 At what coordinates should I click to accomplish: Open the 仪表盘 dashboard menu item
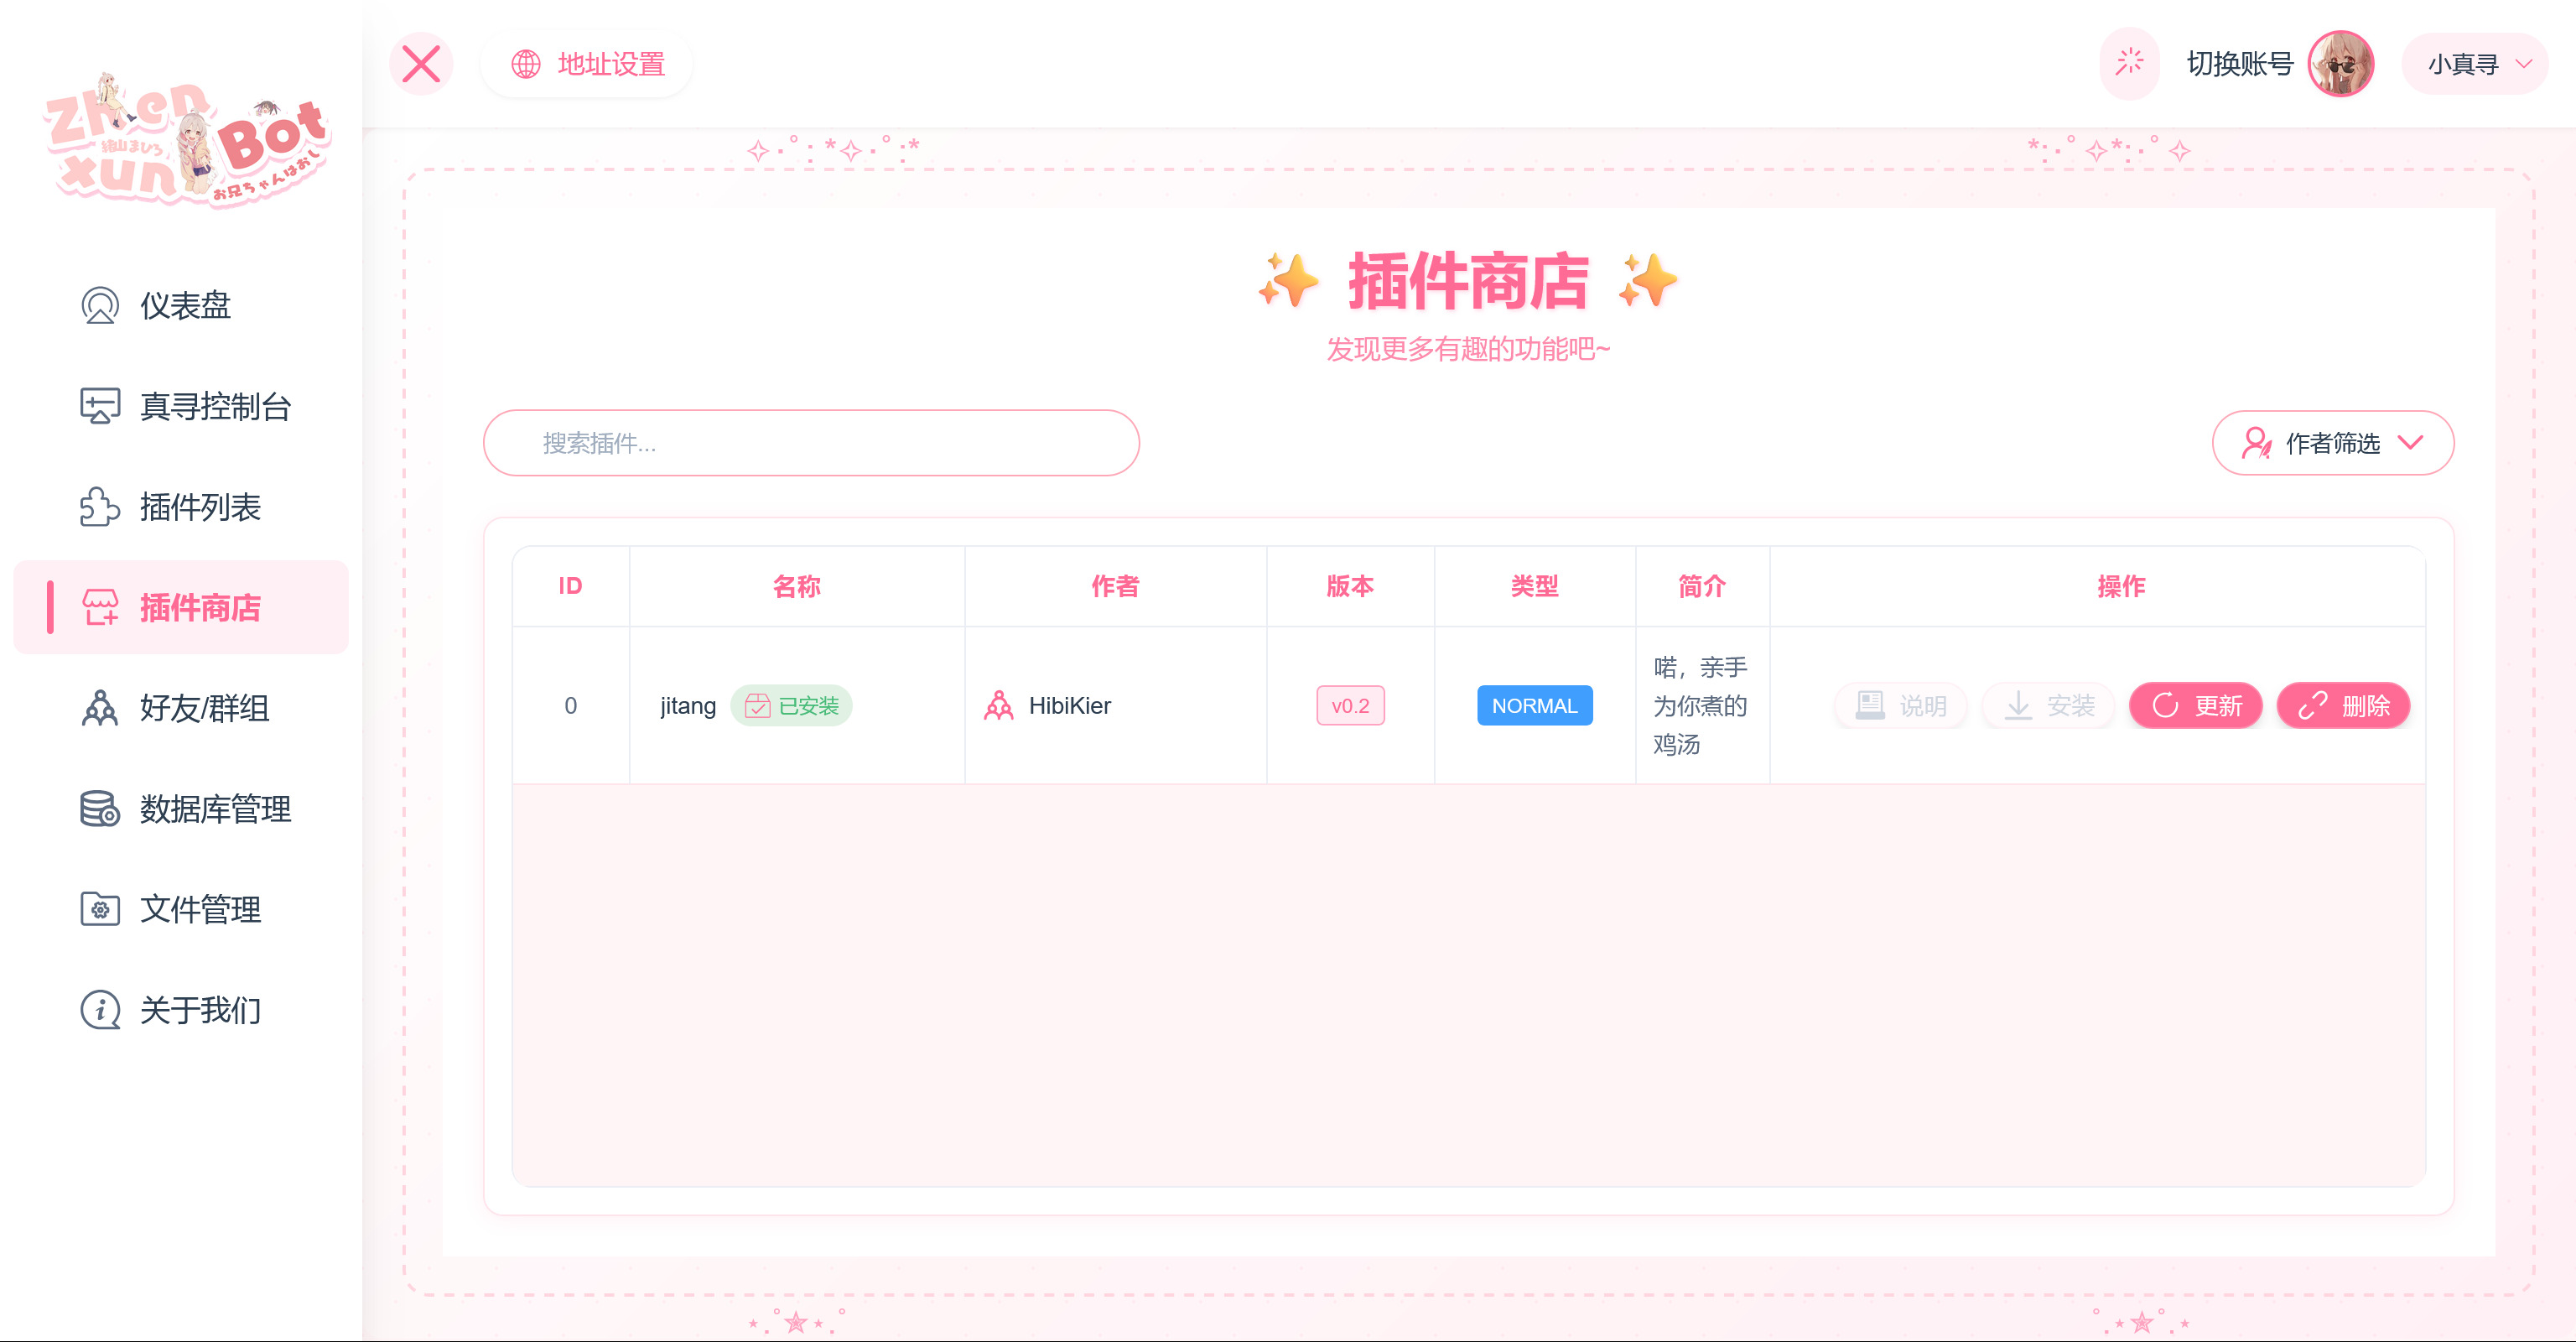click(x=185, y=306)
